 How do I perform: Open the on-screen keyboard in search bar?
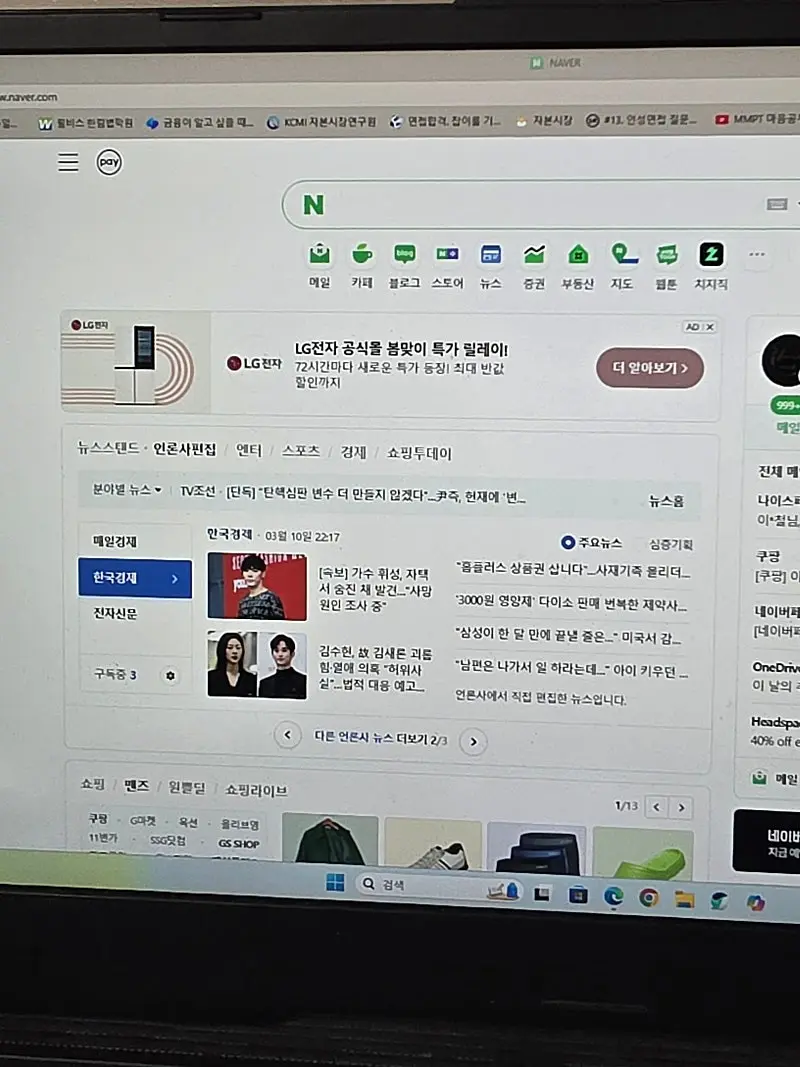tap(777, 204)
